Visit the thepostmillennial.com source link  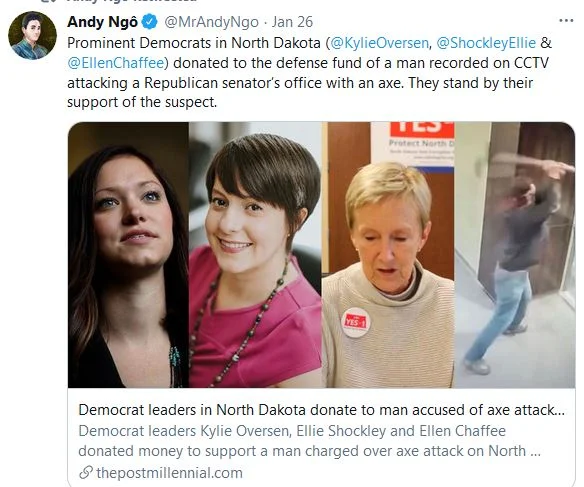169,473
